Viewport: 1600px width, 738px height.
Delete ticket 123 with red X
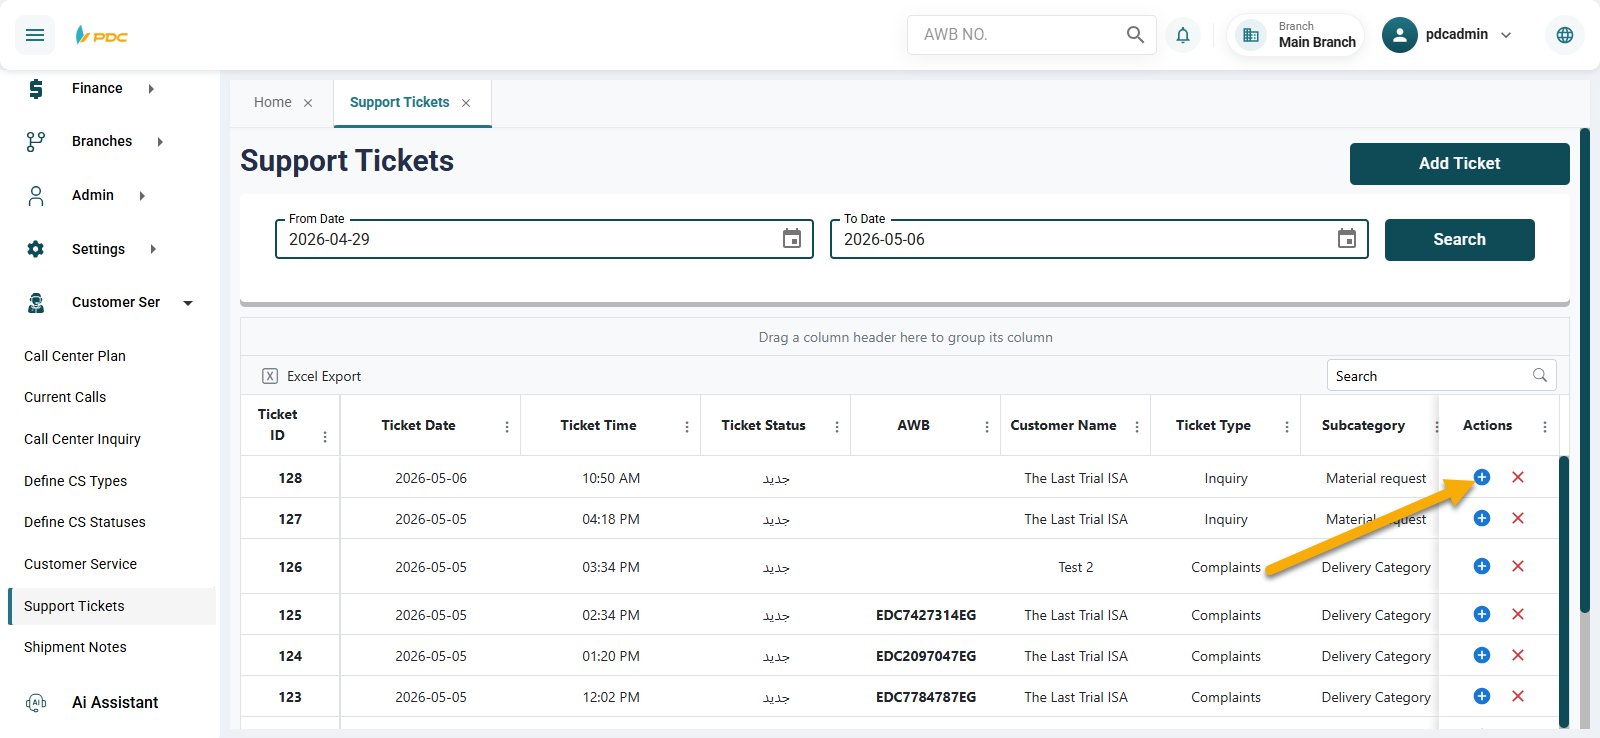click(x=1518, y=696)
